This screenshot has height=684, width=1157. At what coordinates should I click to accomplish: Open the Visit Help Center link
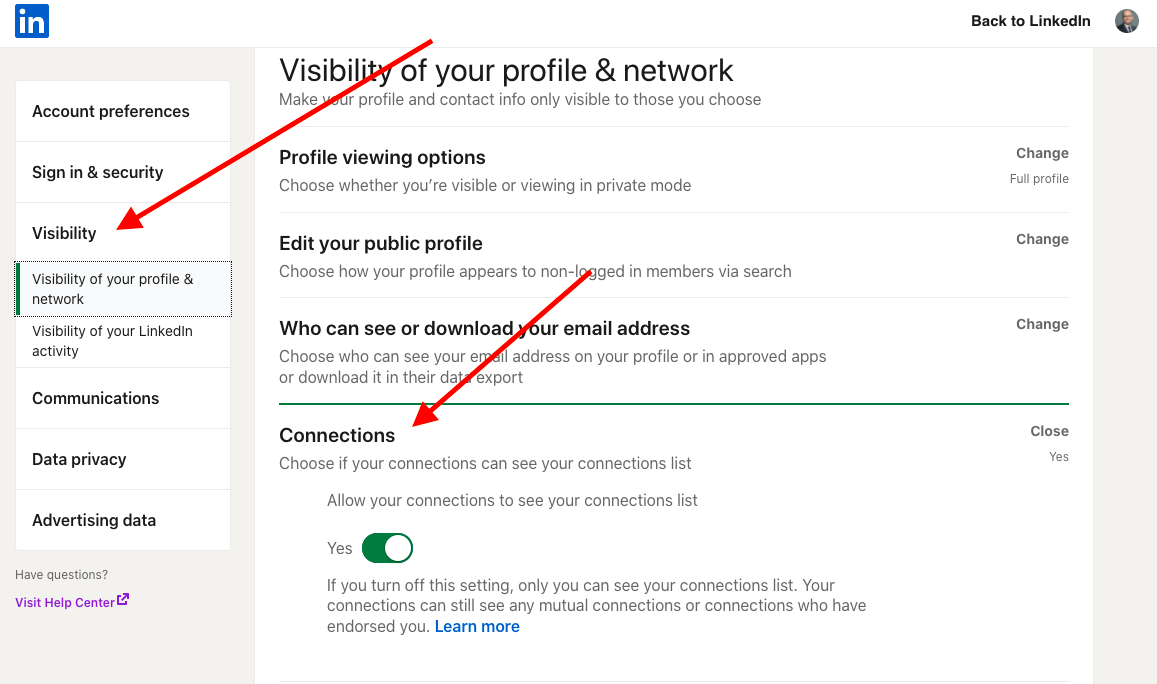point(64,601)
